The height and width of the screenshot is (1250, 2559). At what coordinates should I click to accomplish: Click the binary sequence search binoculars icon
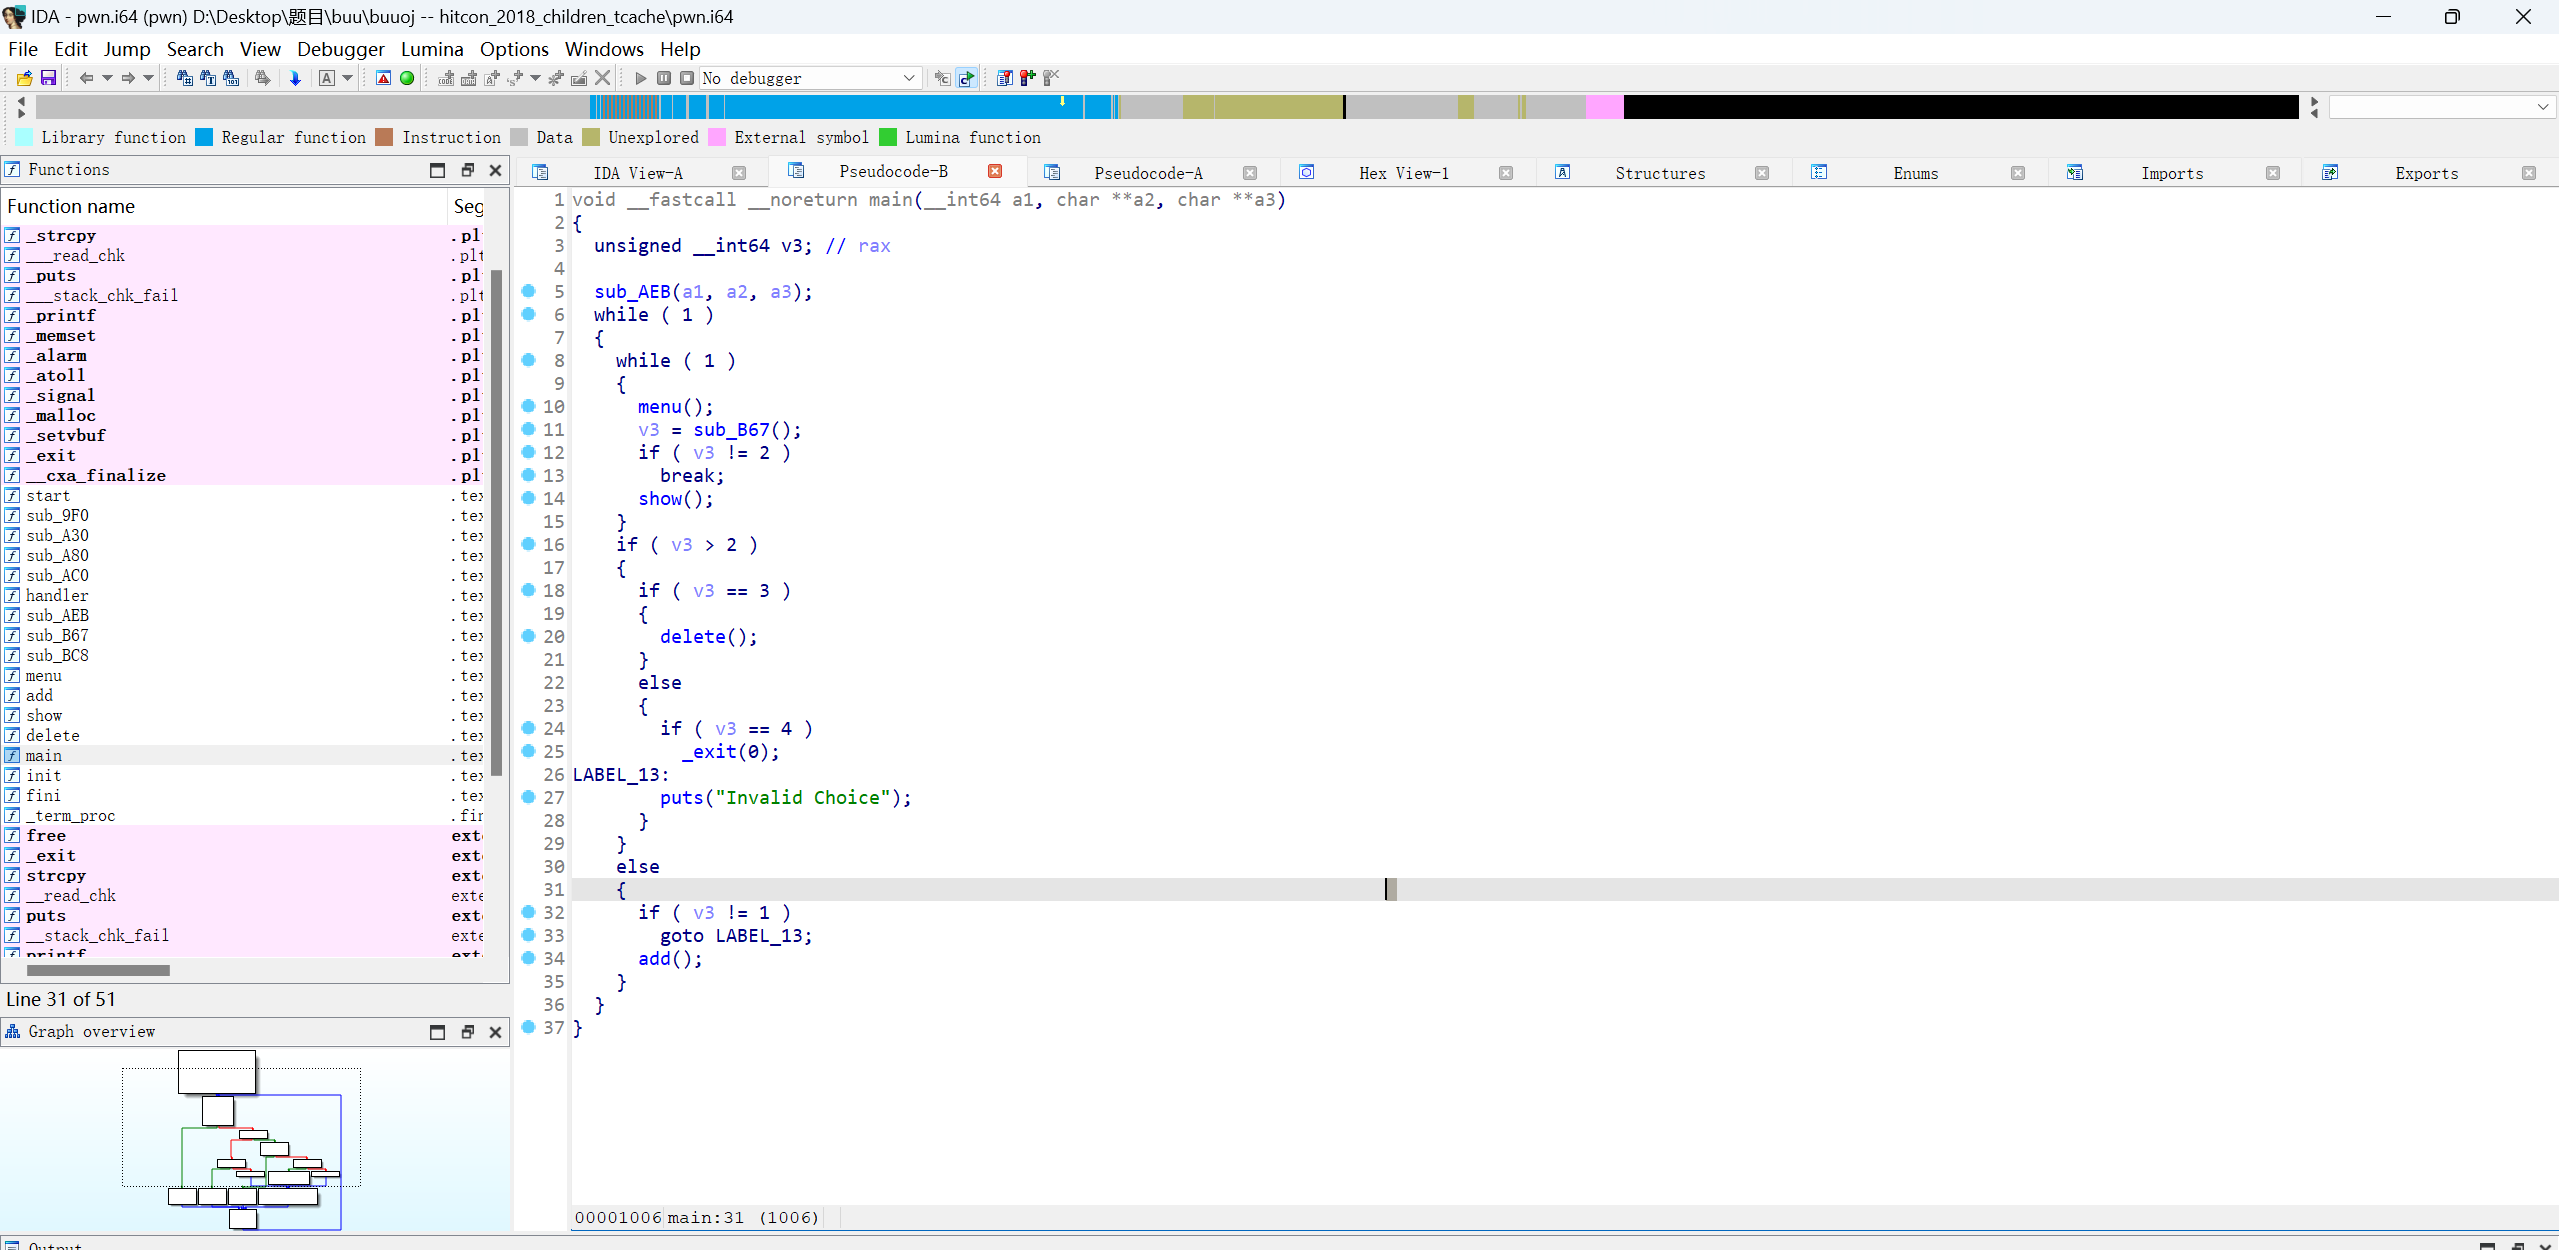click(231, 78)
